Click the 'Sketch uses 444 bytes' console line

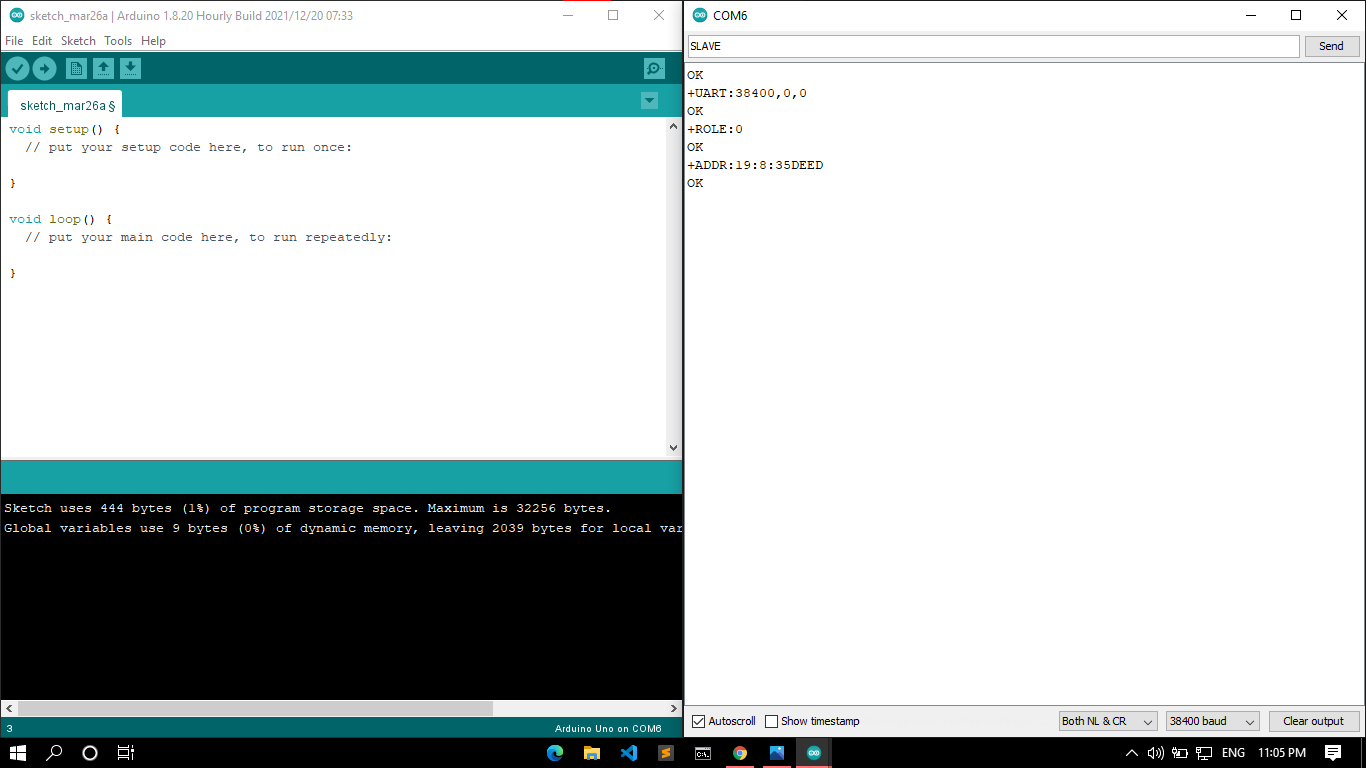307,508
